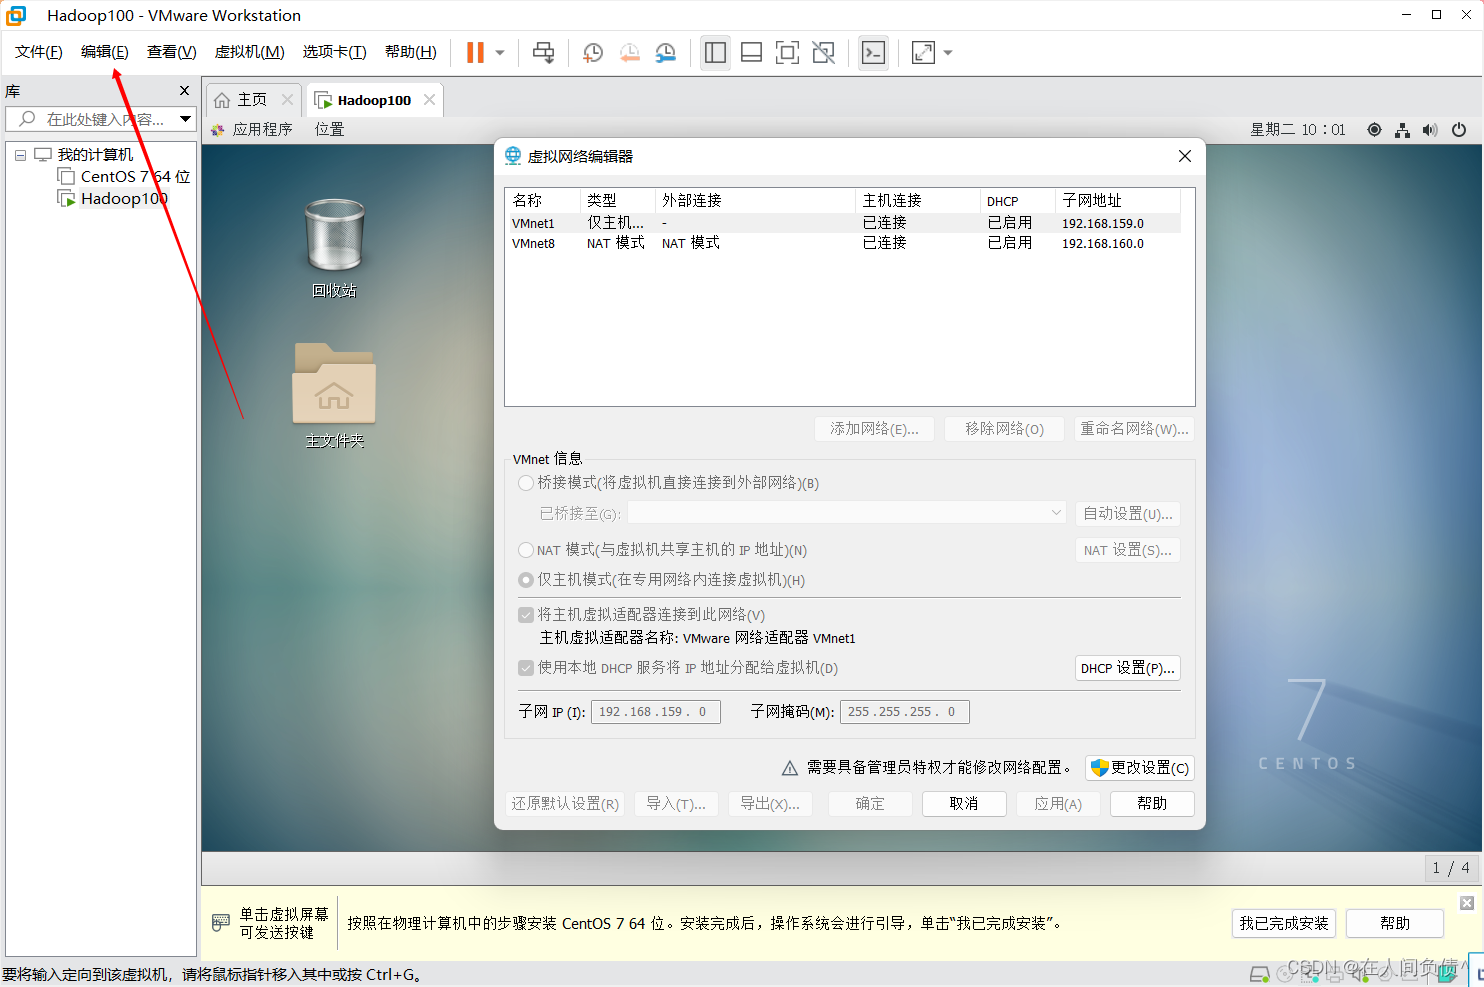Toggle the thumbnail bar display
Screen dimensions: 1484x987
pos(751,52)
